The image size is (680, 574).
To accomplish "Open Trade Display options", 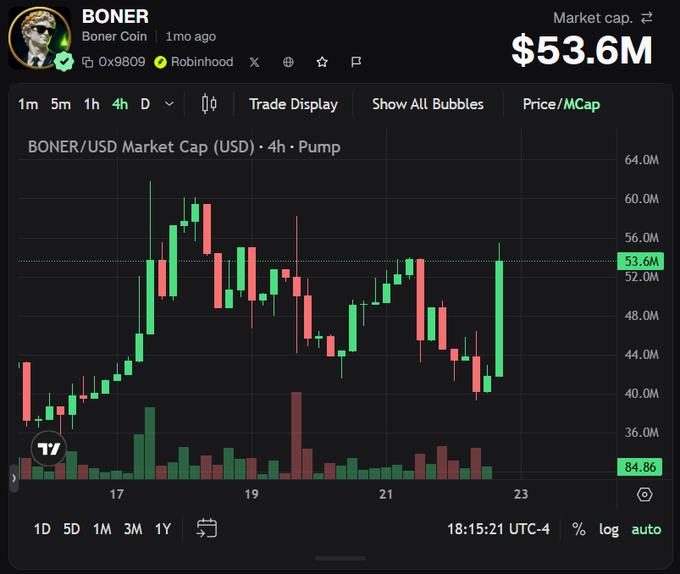I will click(293, 104).
